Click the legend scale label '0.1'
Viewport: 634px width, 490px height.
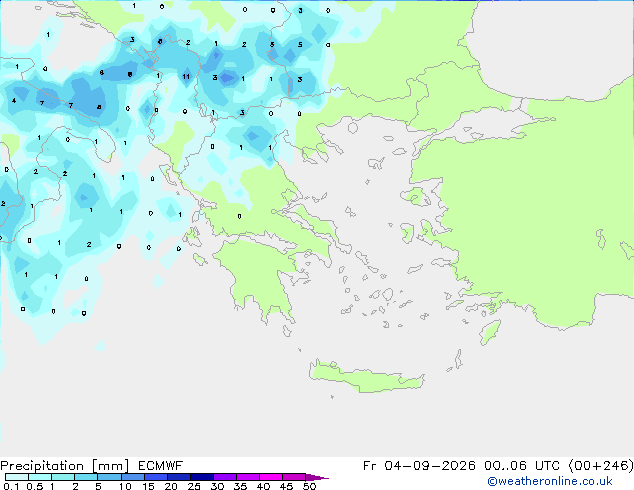coord(11,486)
